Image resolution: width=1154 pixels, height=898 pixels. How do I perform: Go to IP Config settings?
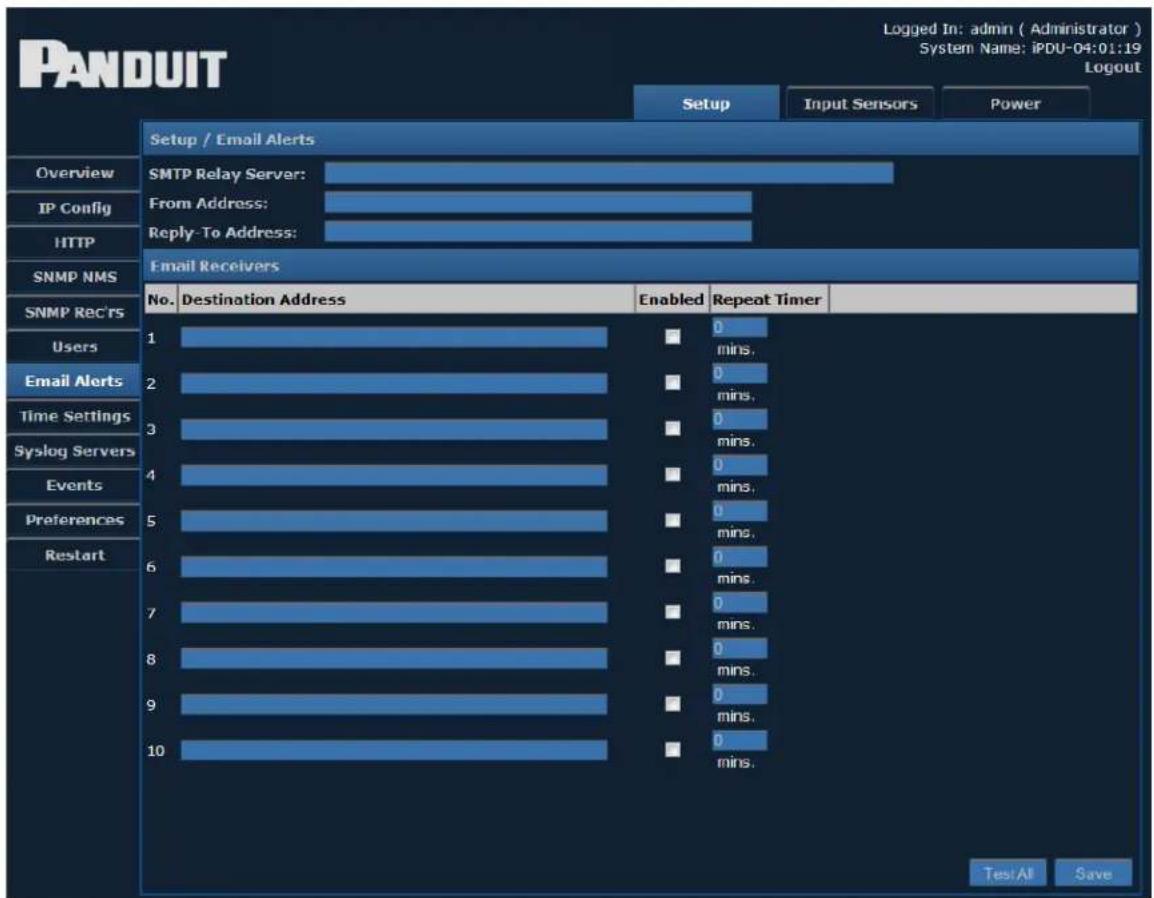[x=74, y=208]
